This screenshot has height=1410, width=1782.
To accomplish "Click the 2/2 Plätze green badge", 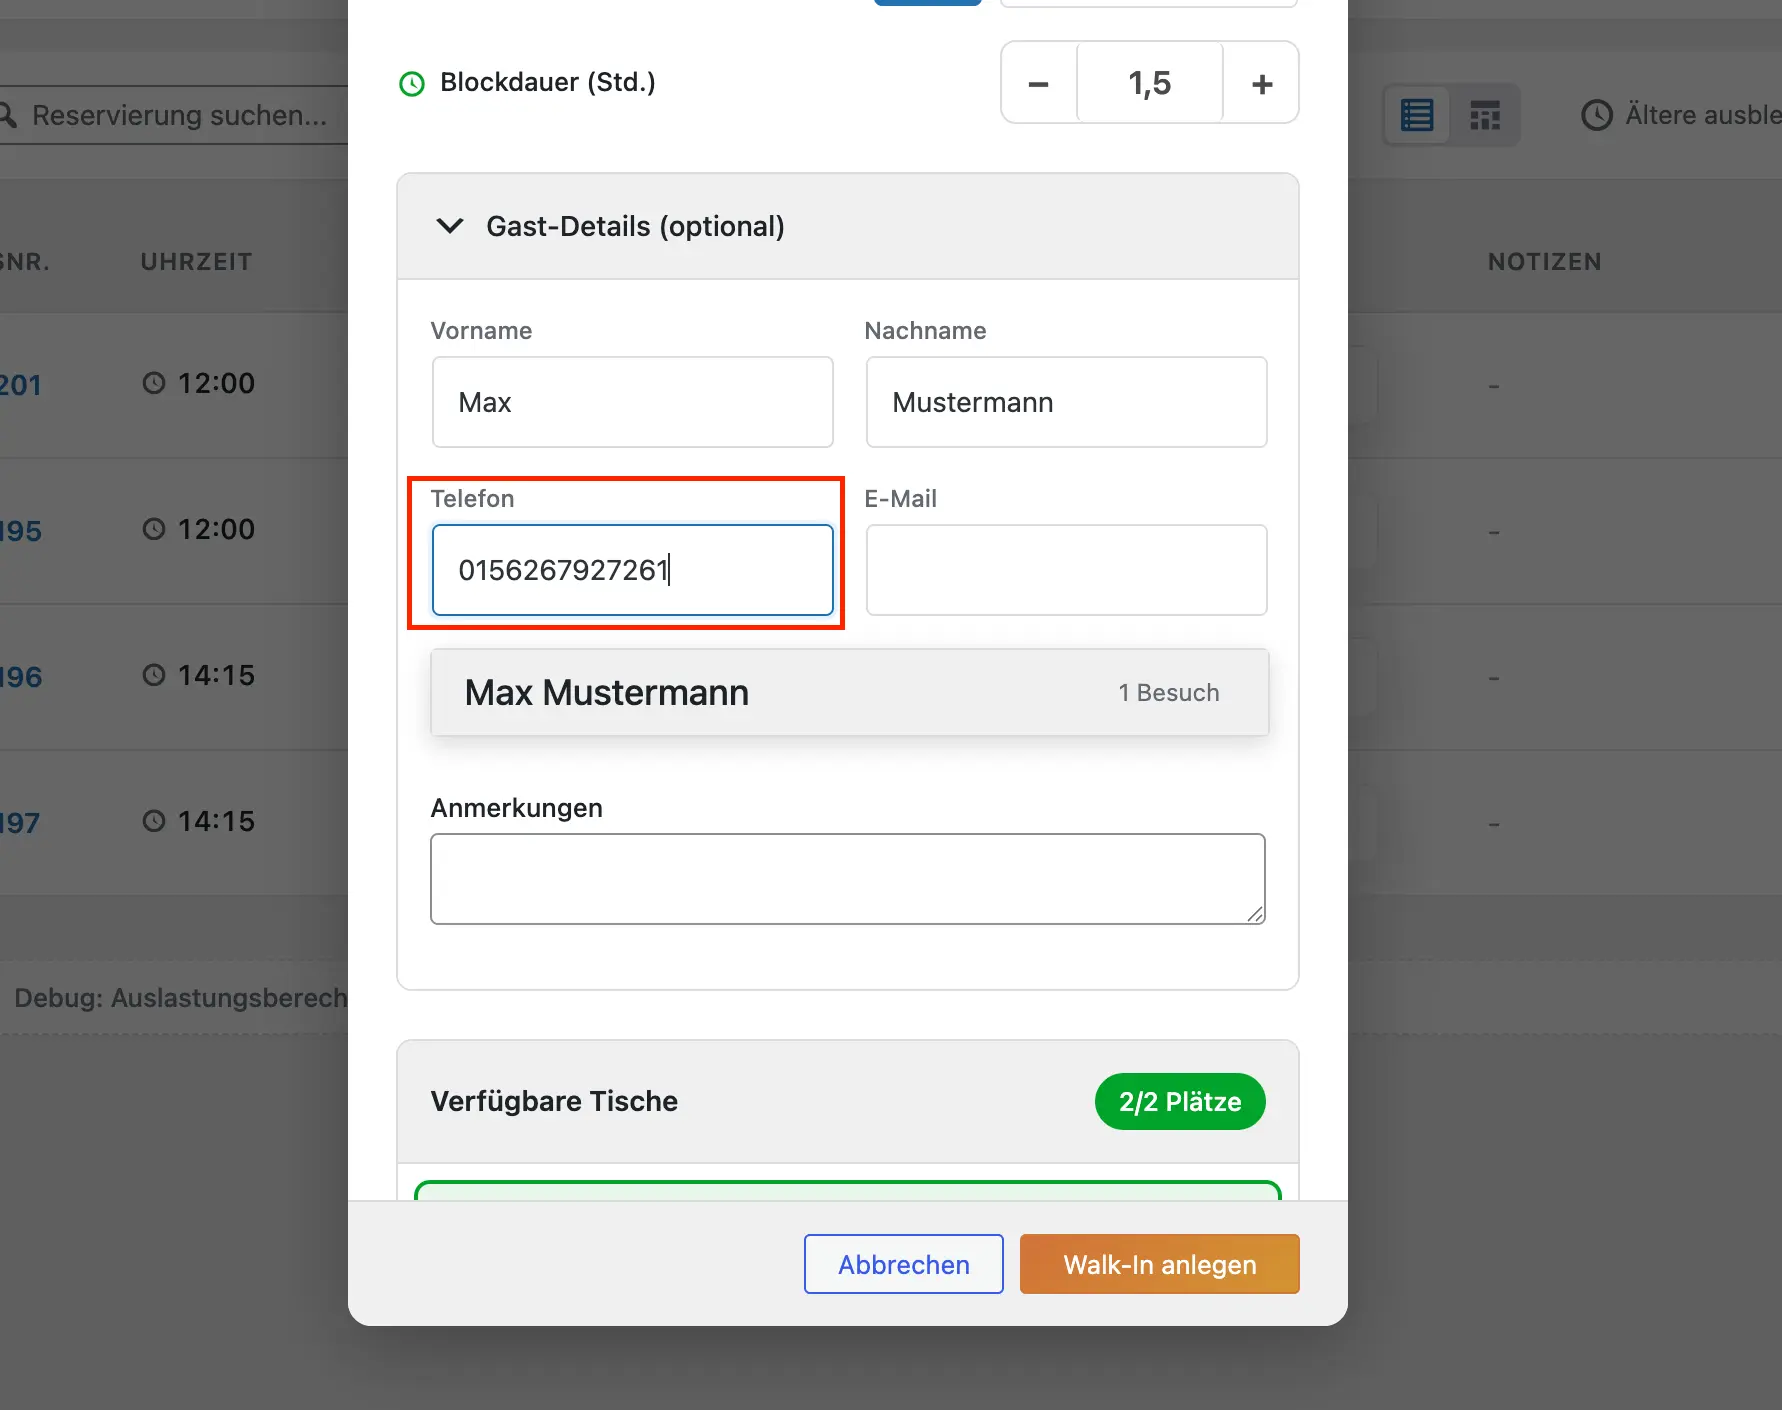I will click(1179, 1102).
